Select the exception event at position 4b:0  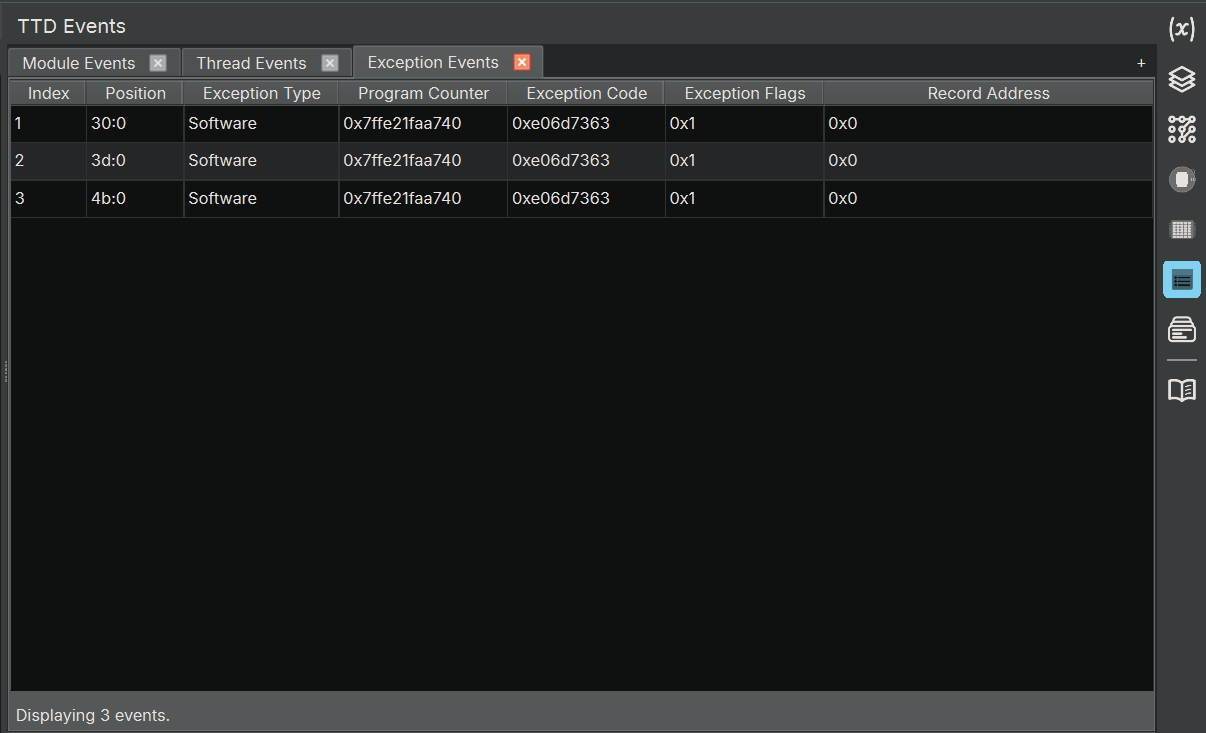(135, 198)
